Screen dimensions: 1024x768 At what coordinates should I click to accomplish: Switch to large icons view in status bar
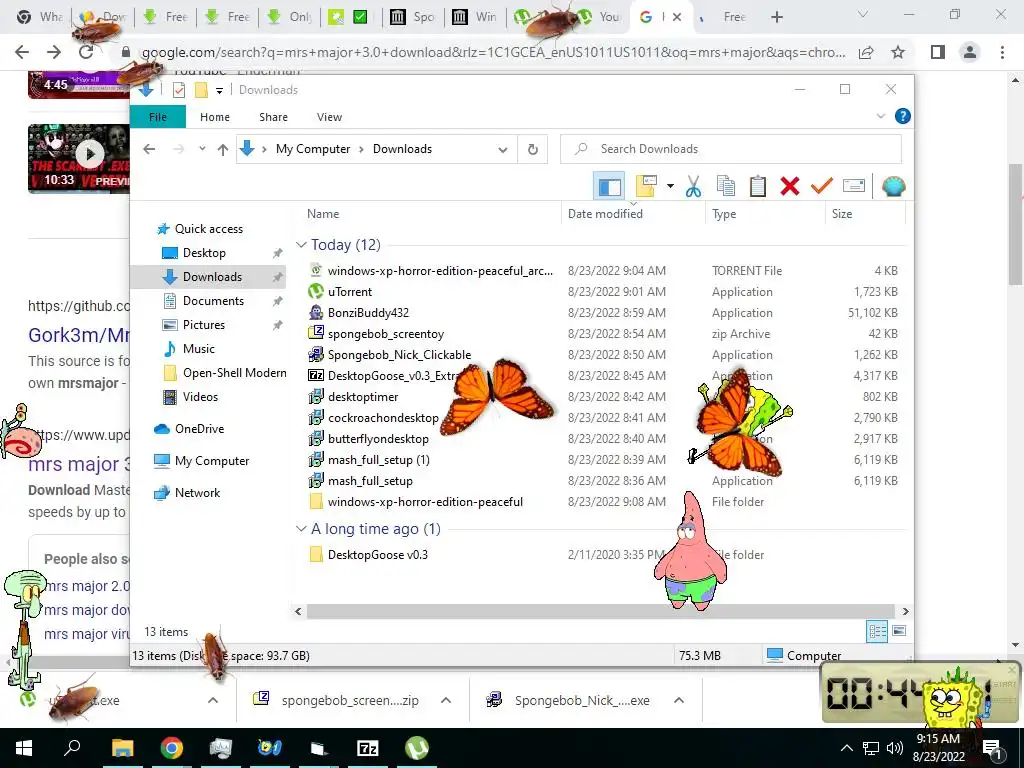pyautogui.click(x=899, y=631)
